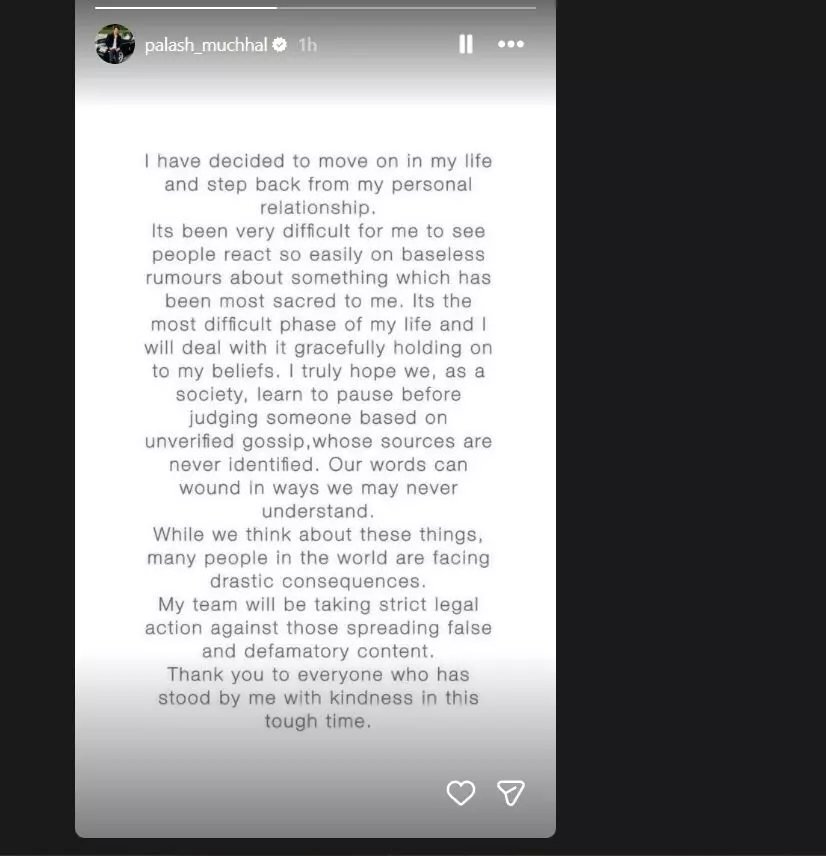Viewport: 826px width, 856px height.
Task: Click the "unverified gossip, whose sources are" line
Action: click(318, 441)
